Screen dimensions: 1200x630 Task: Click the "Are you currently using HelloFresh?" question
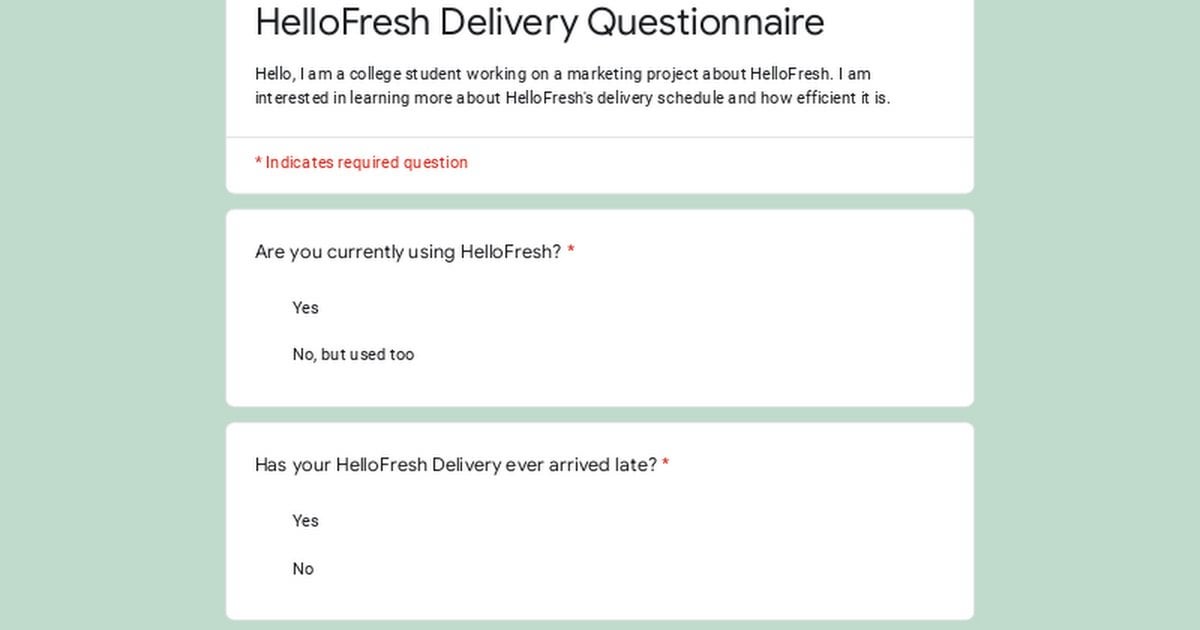coord(408,252)
